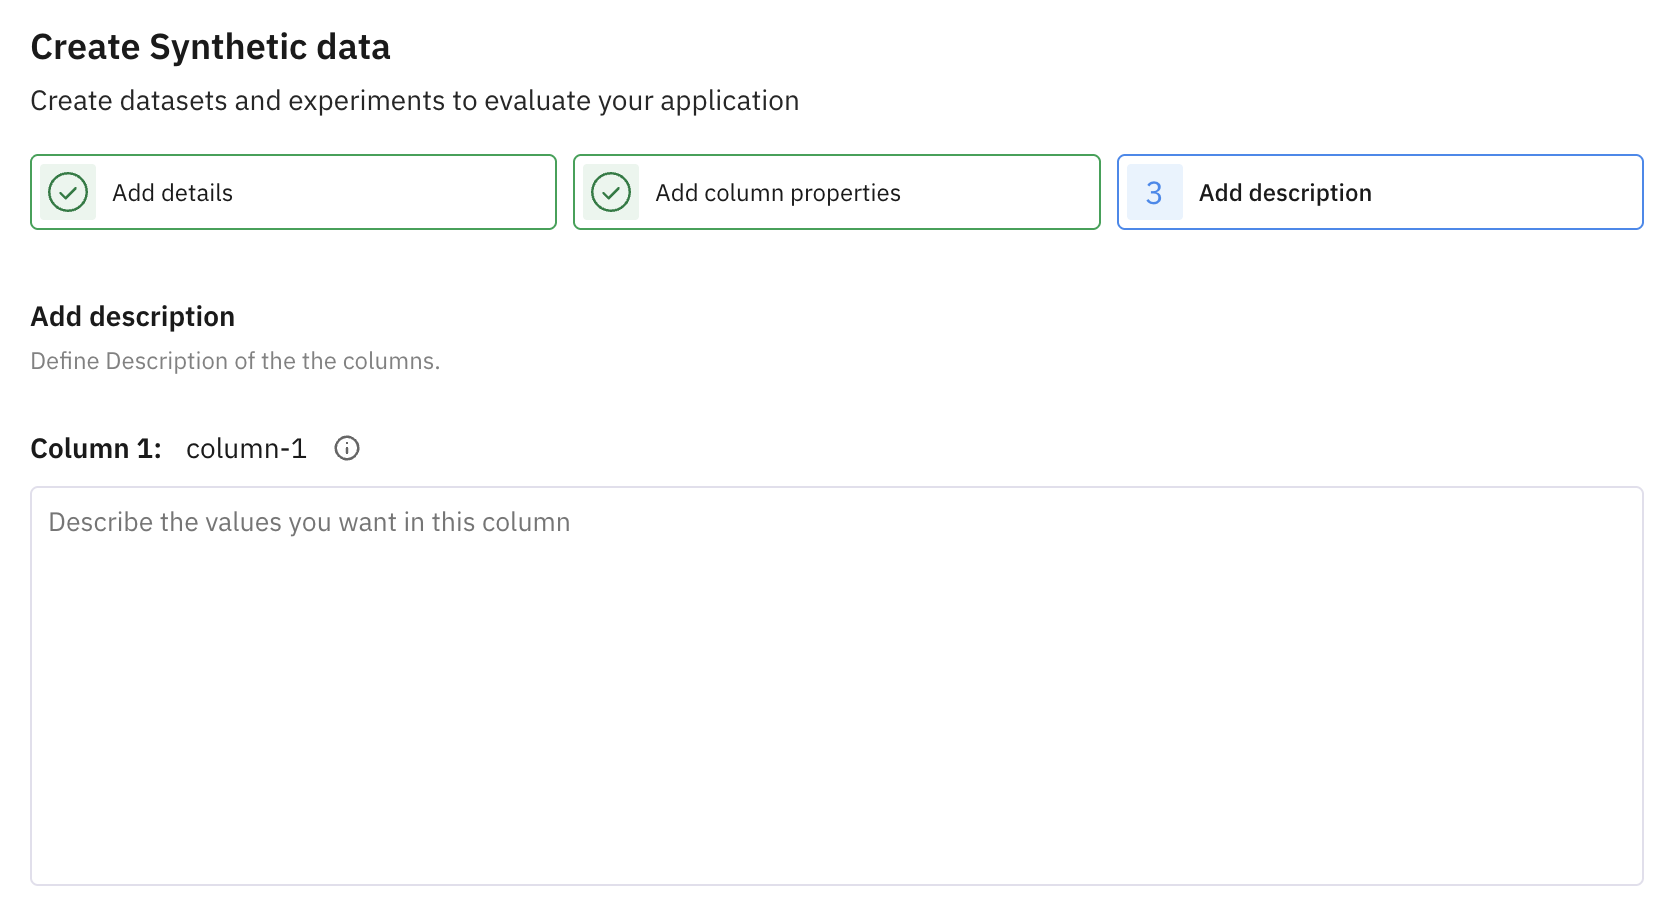Screen dimensions: 1664x898
Task: Go back to the Add details step
Action: click(172, 193)
